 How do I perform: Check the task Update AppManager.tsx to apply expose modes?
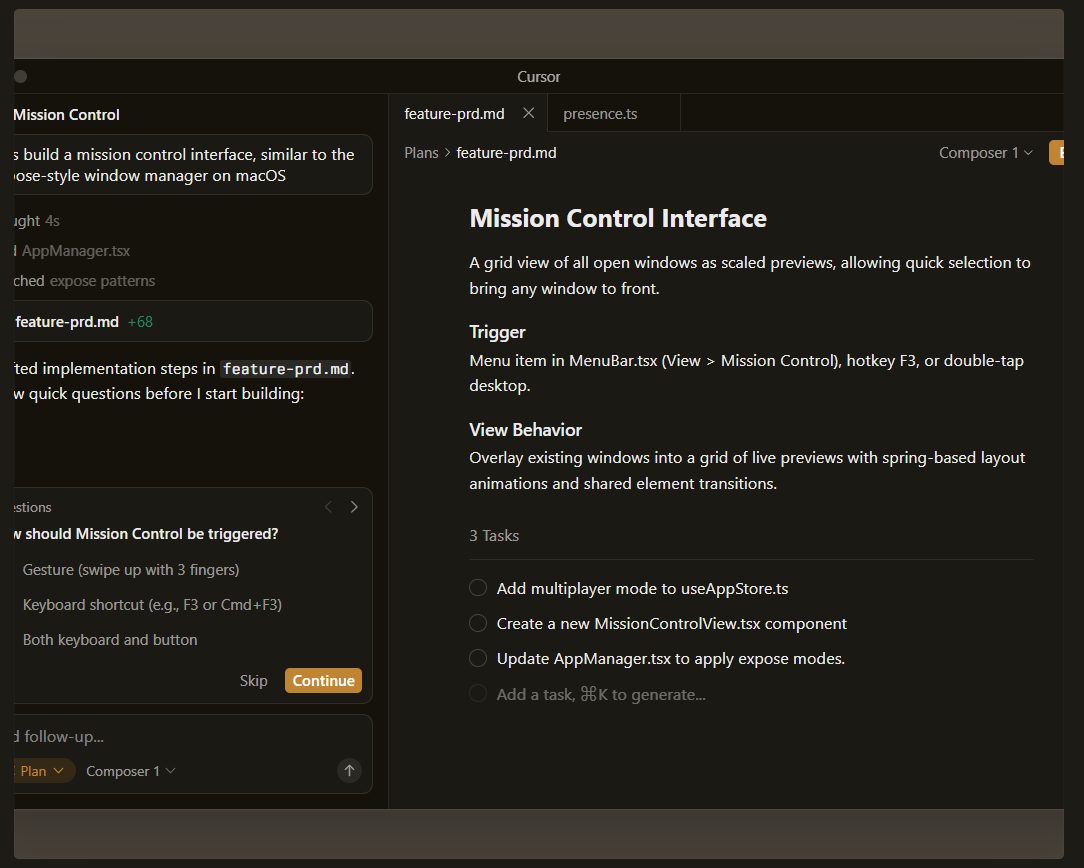(x=477, y=658)
